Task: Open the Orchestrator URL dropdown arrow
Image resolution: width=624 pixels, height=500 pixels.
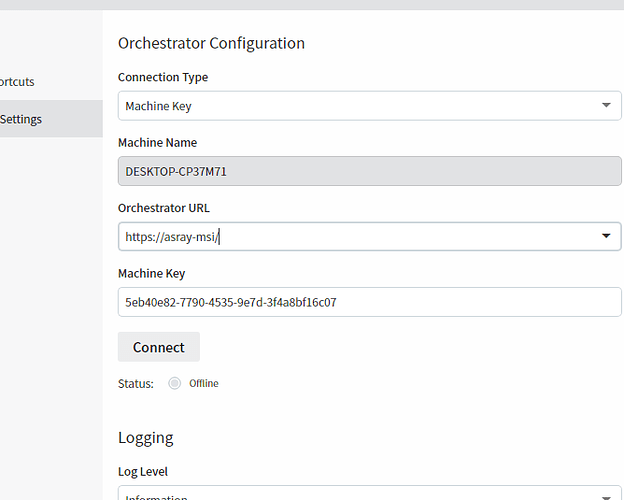Action: click(606, 237)
